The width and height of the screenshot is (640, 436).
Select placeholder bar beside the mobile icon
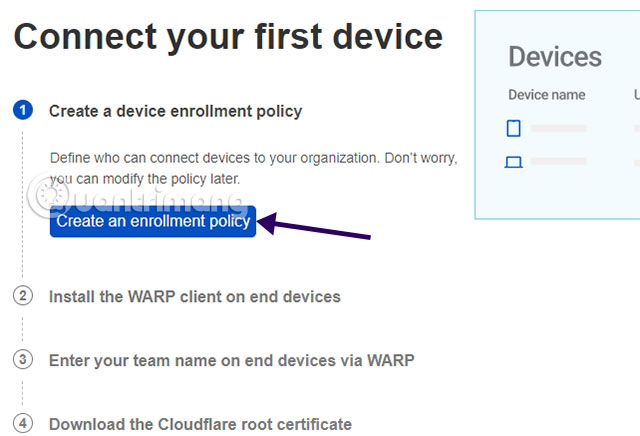pos(558,128)
